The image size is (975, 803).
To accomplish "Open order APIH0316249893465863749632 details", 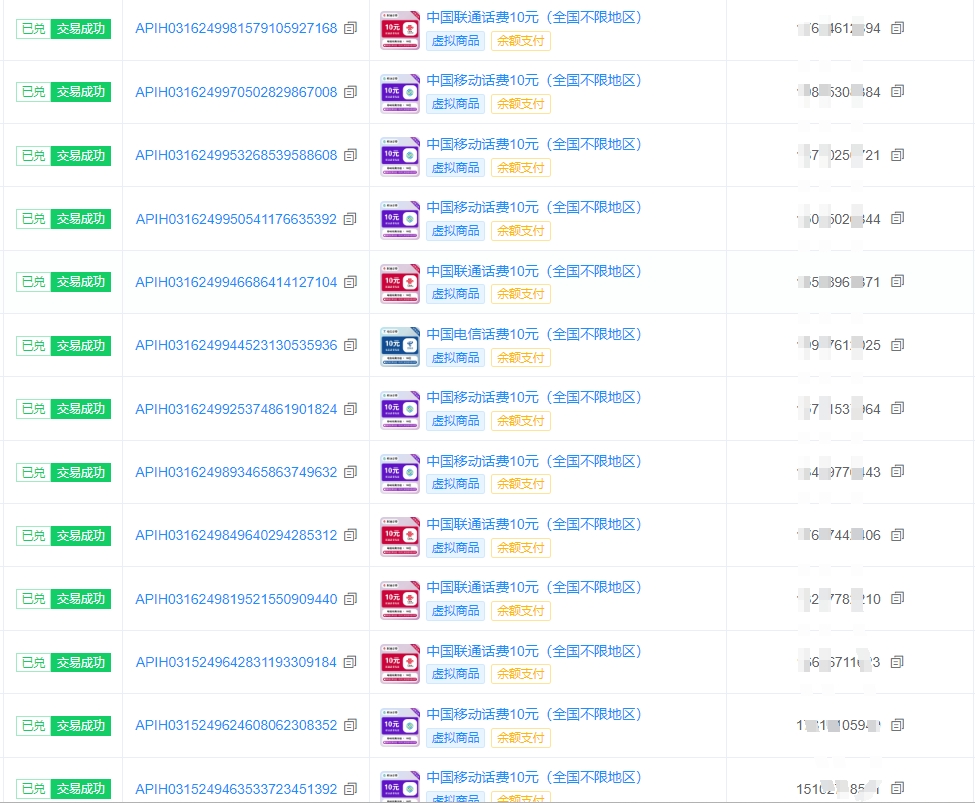I will [236, 472].
